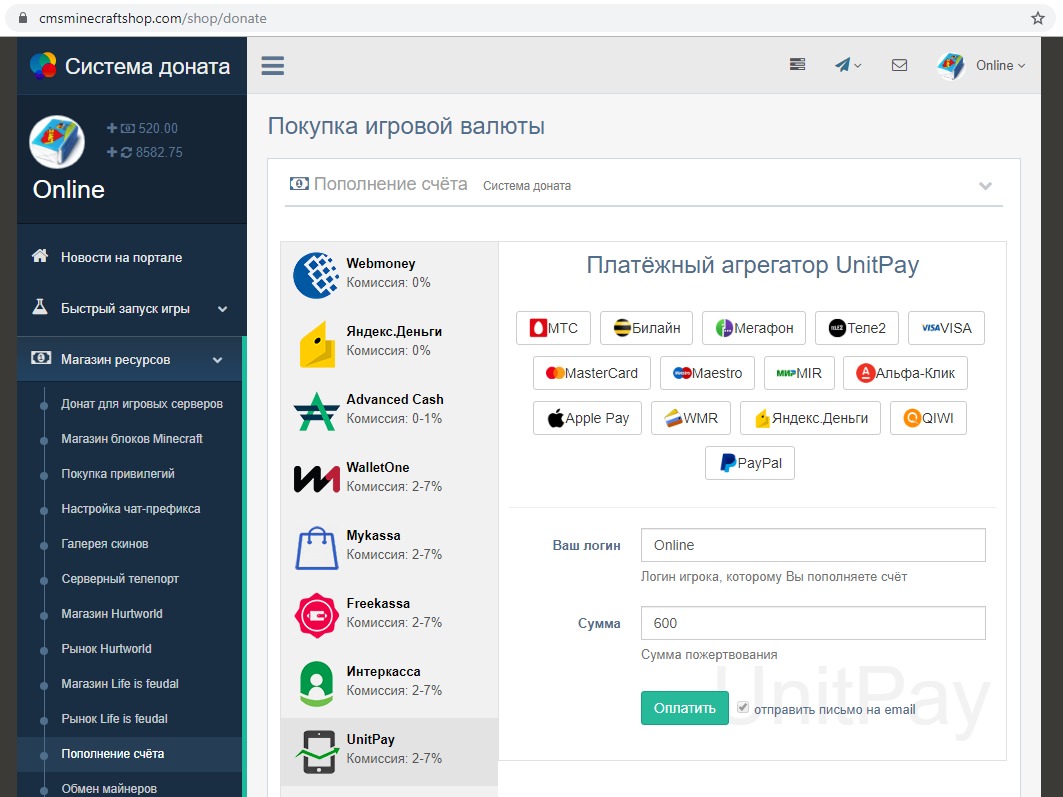Open Новости на портале sidebar item
The image size is (1063, 797).
(x=121, y=257)
